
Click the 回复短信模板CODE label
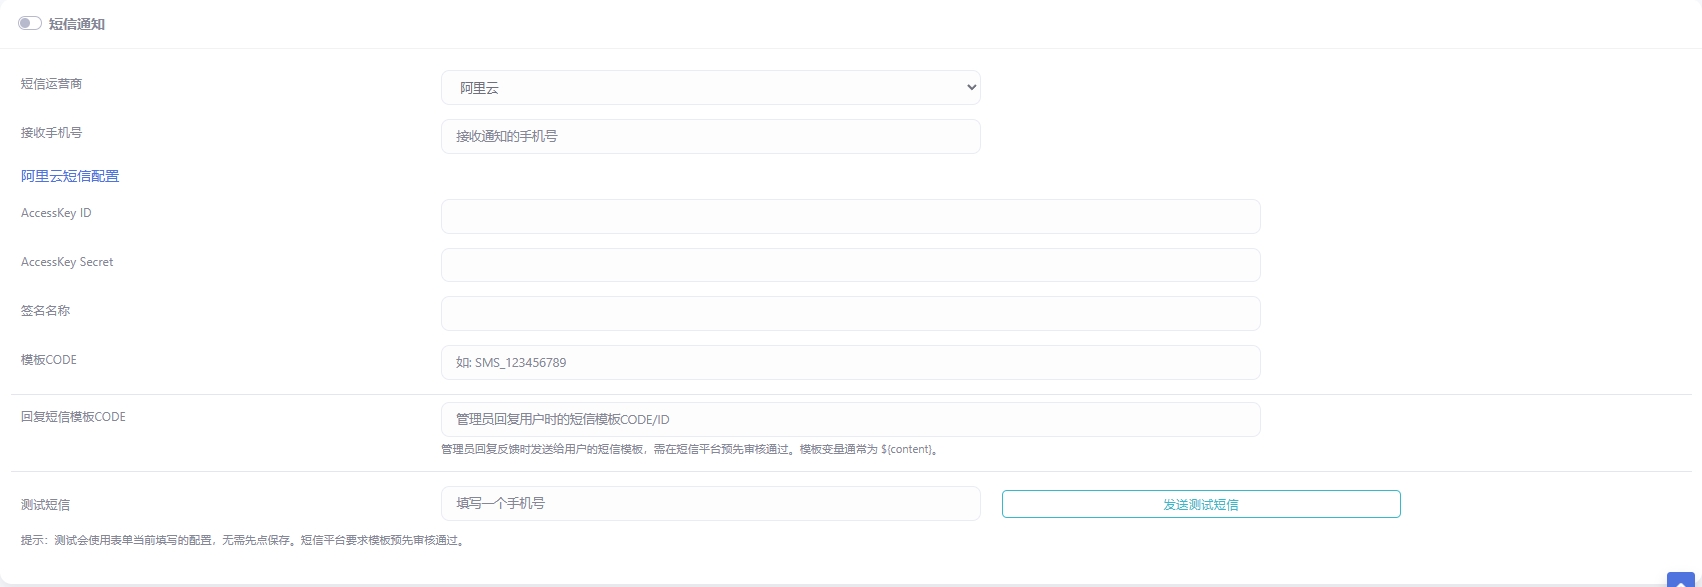(x=73, y=417)
